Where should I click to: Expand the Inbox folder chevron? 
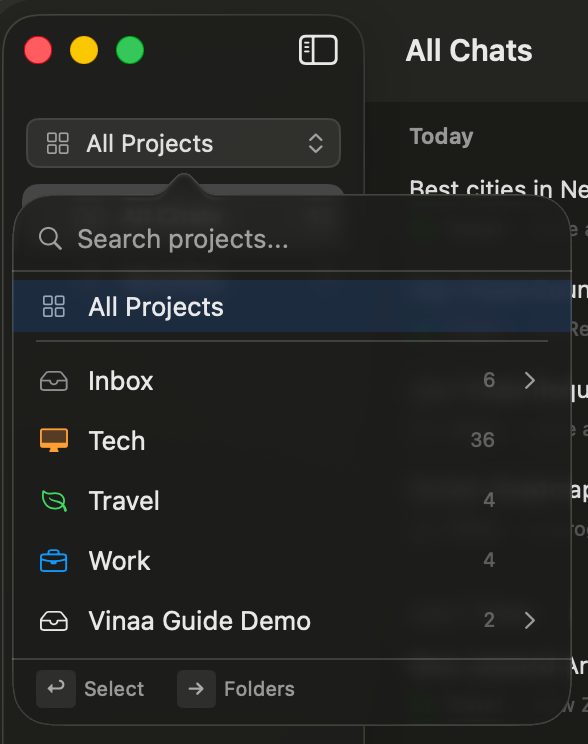pos(530,380)
